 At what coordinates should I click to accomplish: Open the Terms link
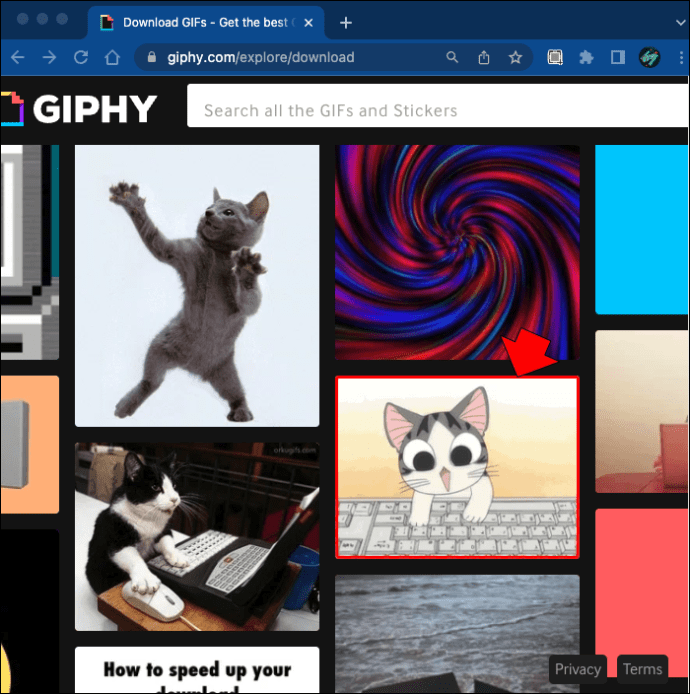642,669
